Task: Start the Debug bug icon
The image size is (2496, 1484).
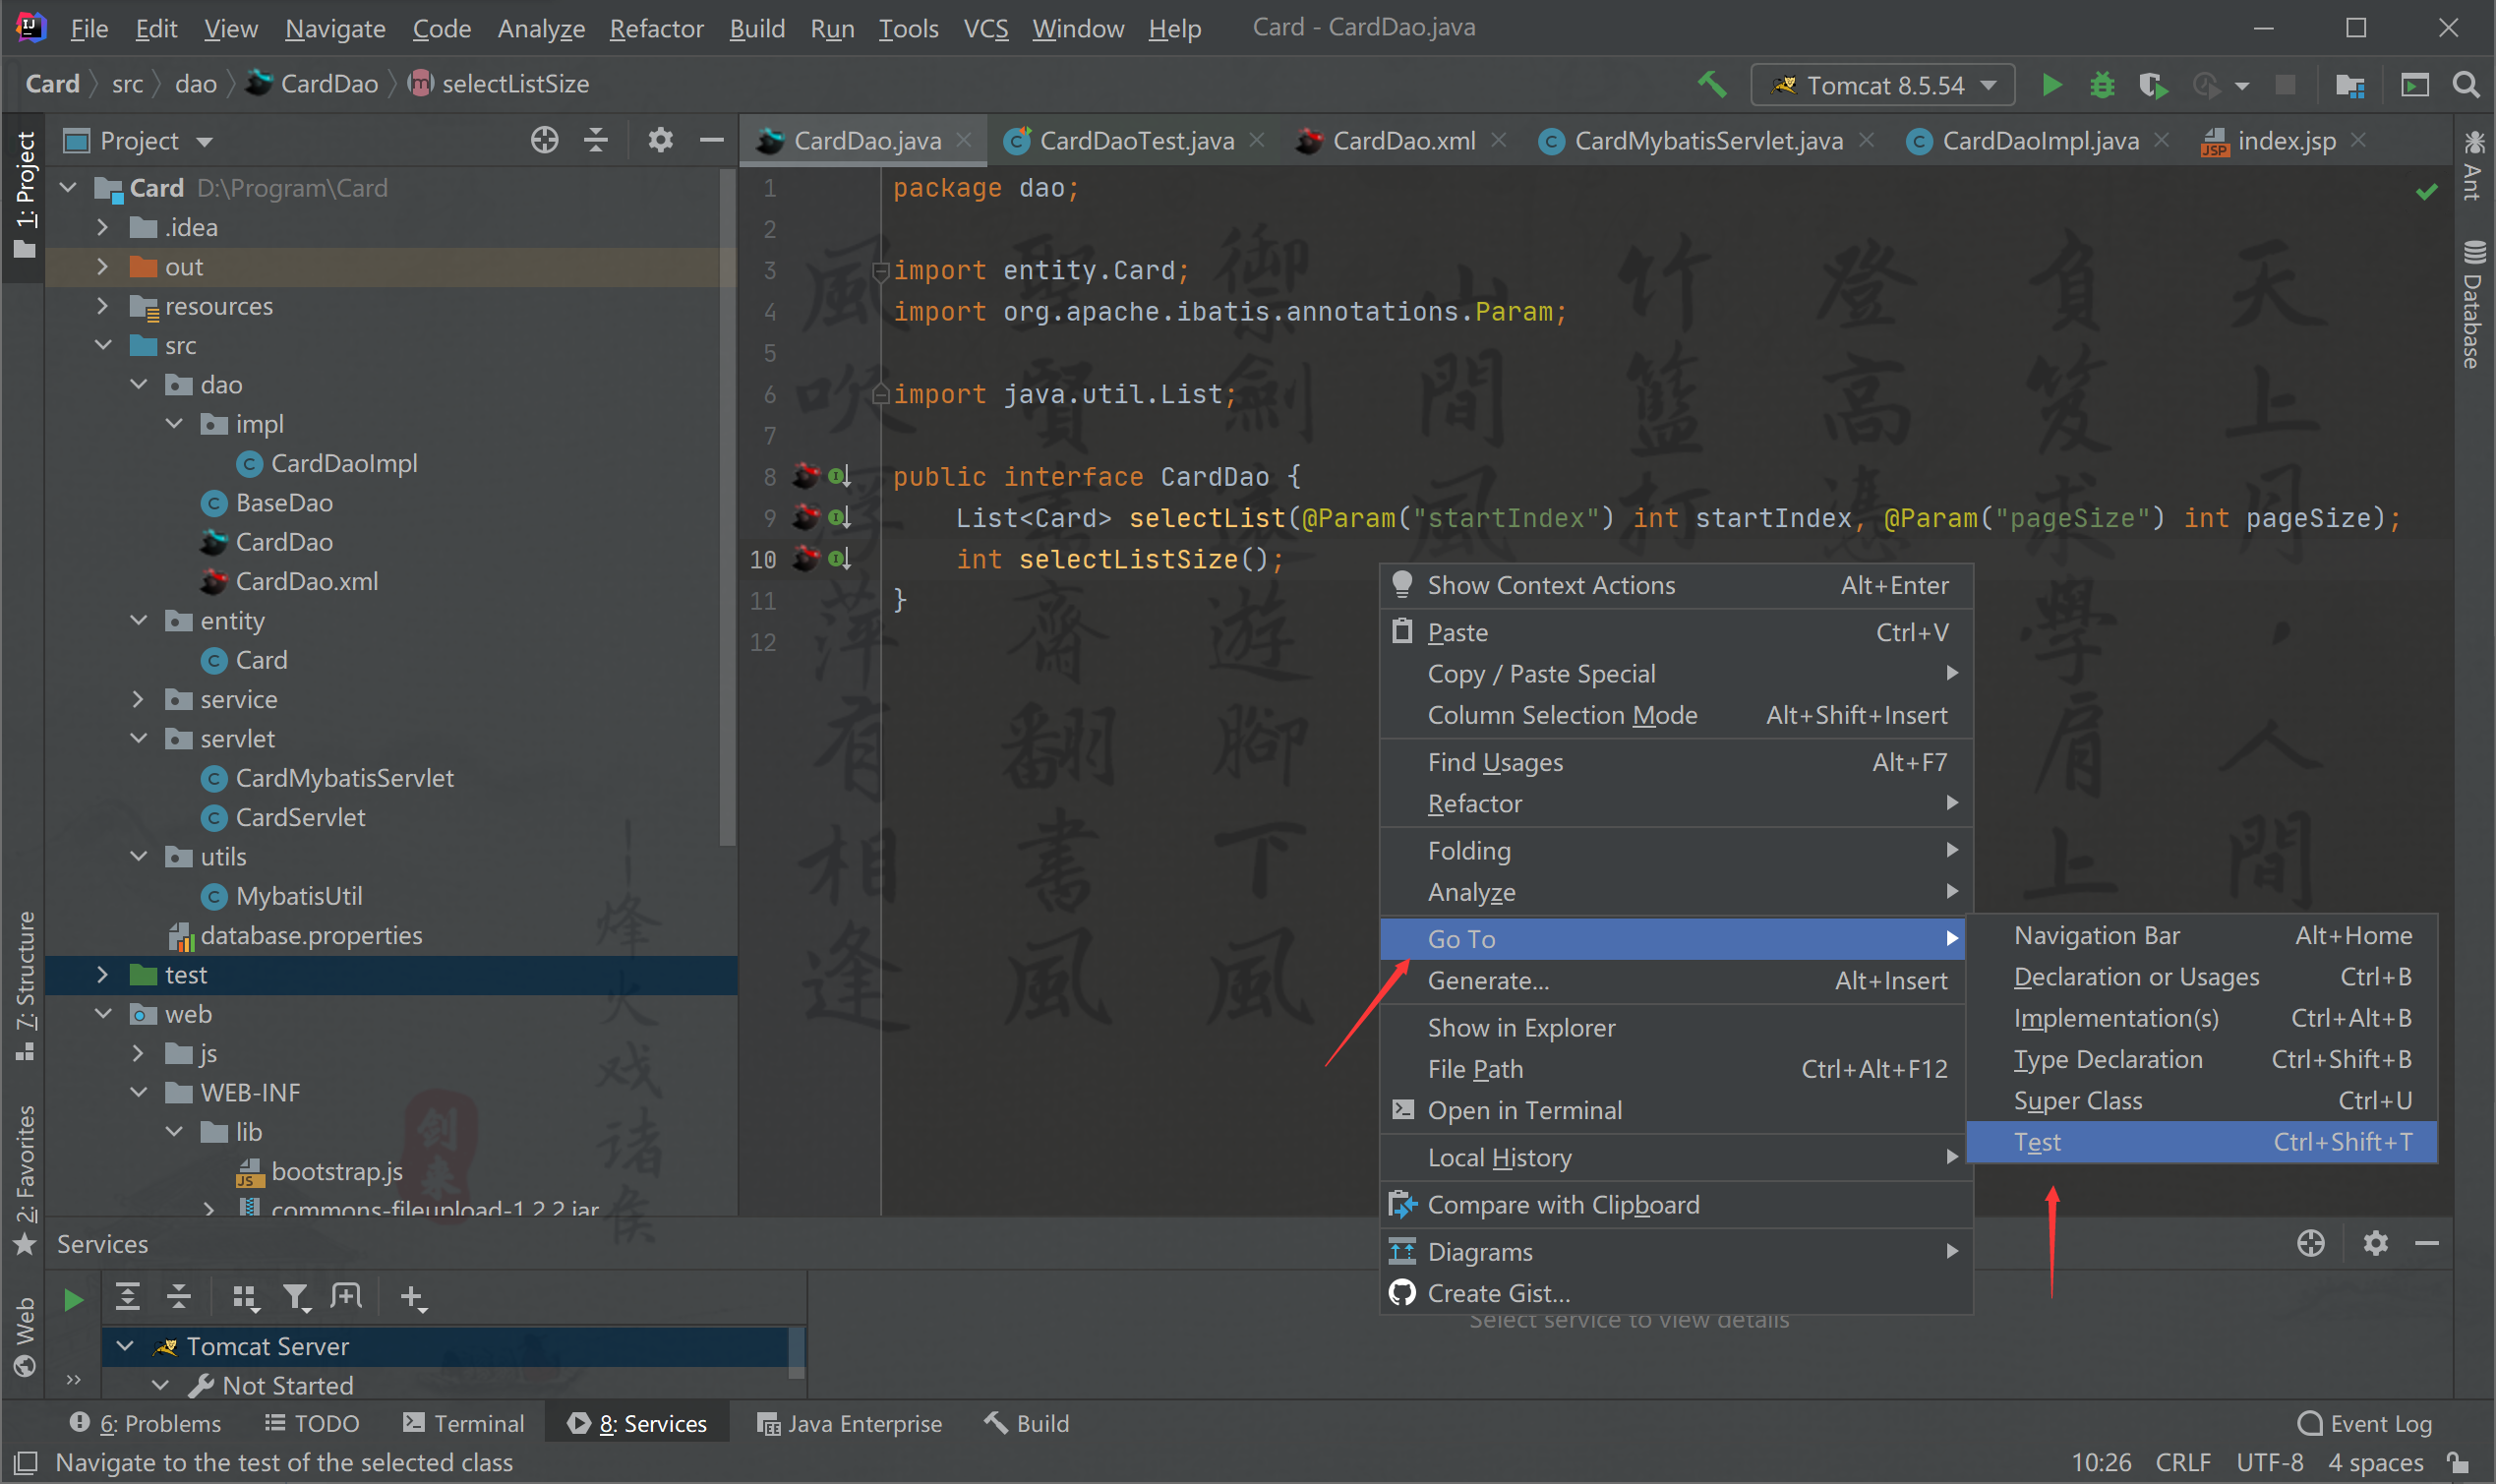Action: point(2102,85)
